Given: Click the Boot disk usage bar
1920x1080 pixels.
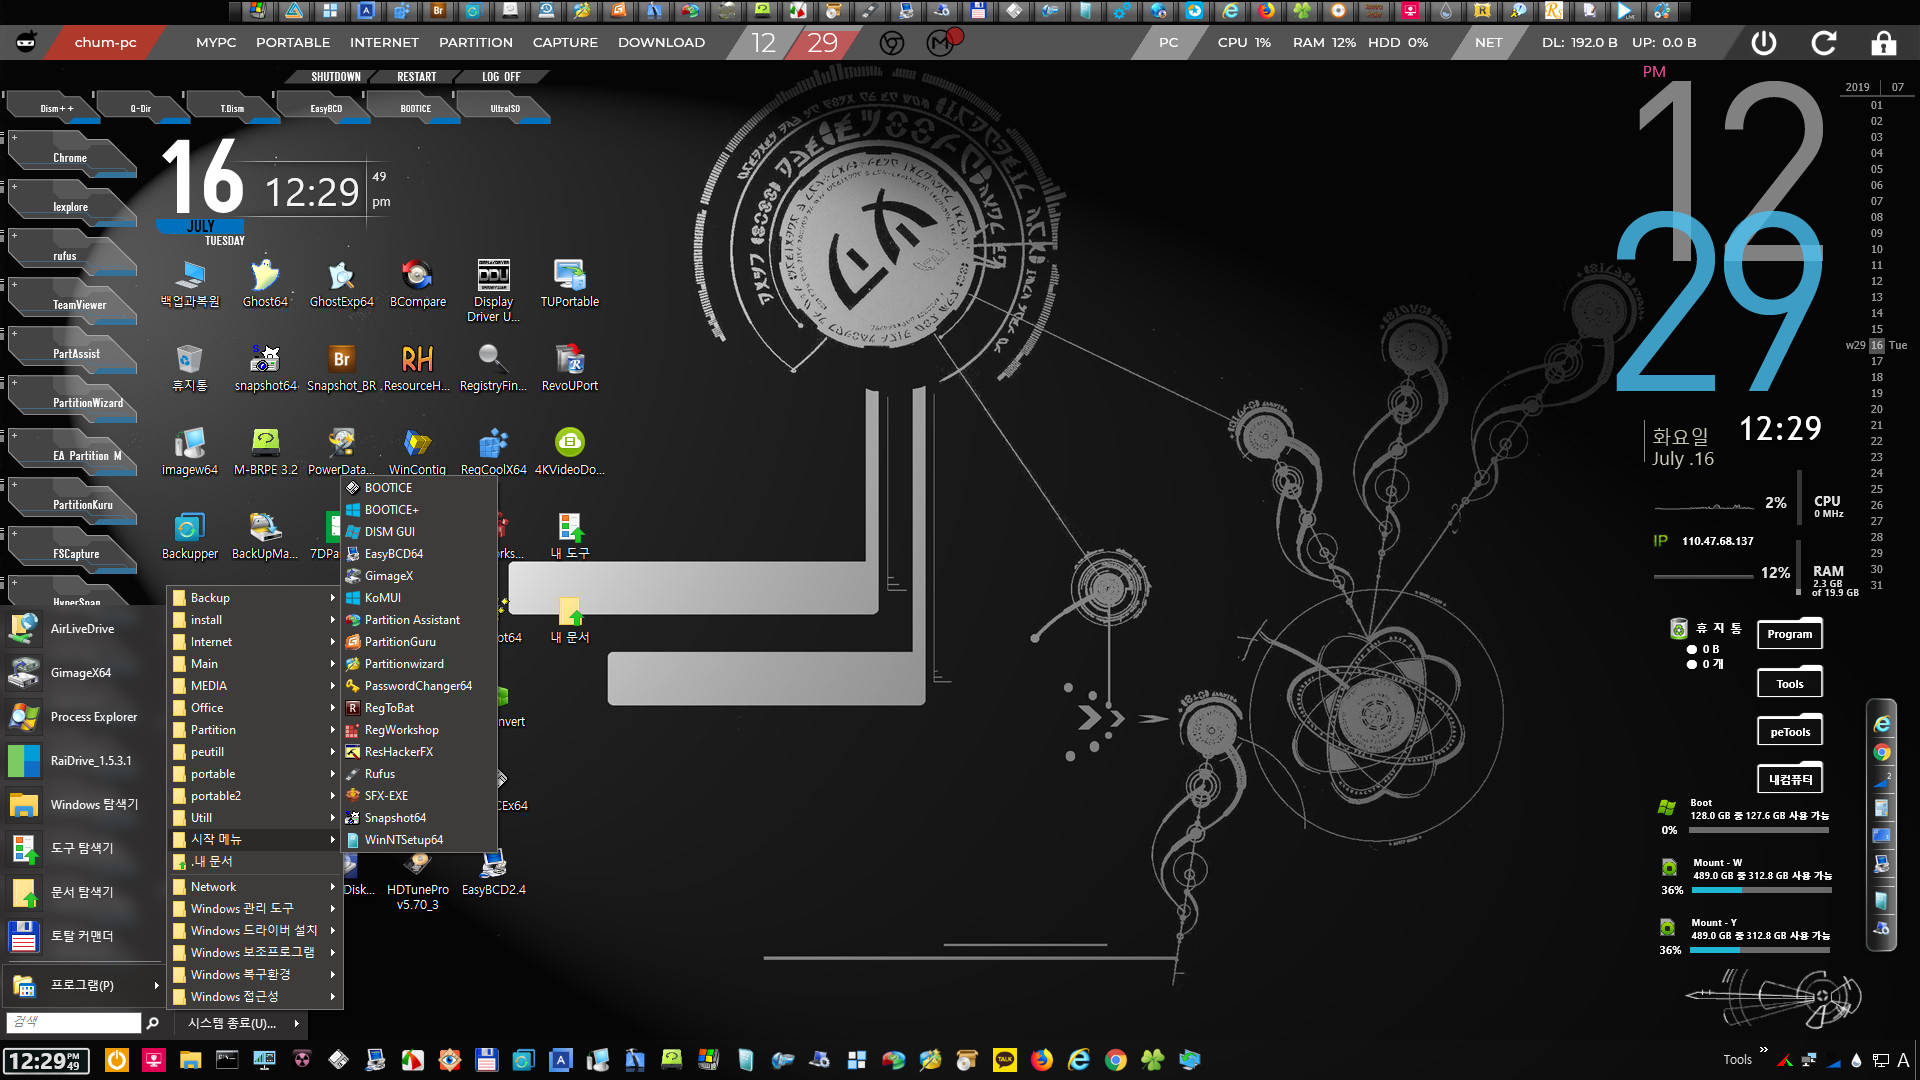Looking at the screenshot, I should [1759, 830].
